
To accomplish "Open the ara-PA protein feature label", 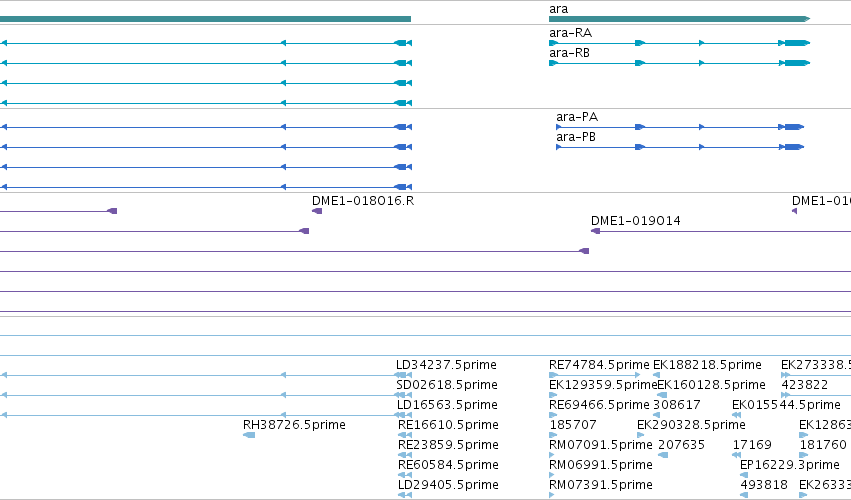I will (577, 117).
